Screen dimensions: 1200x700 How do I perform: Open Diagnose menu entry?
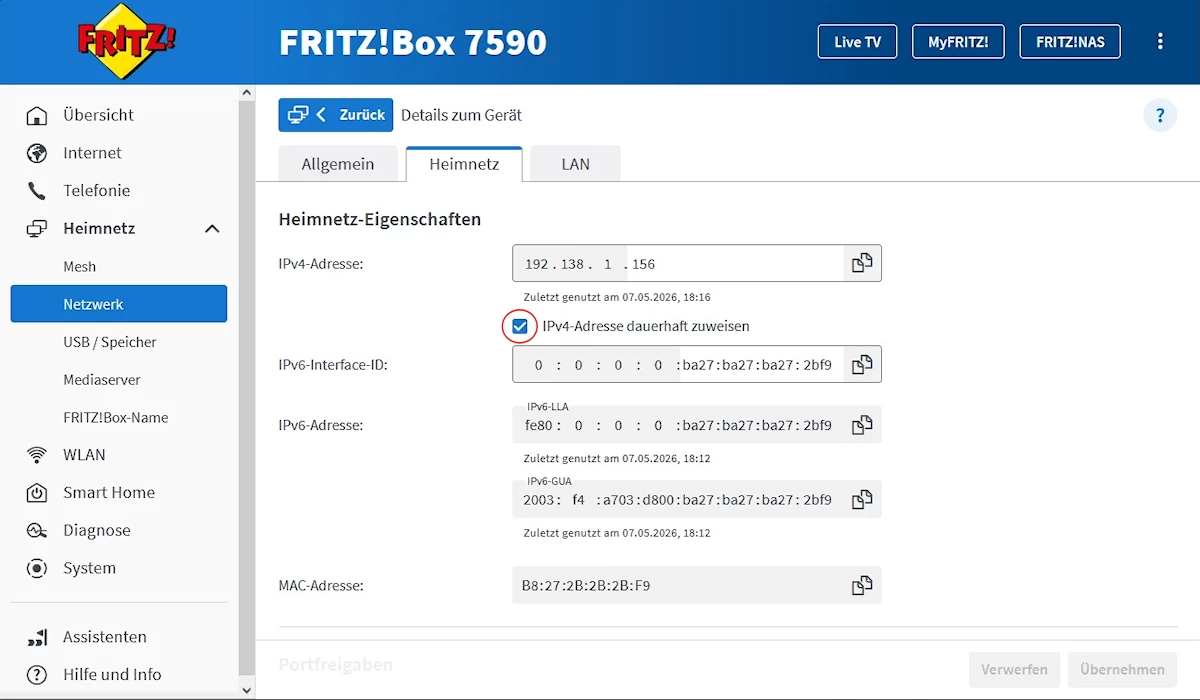(x=96, y=531)
